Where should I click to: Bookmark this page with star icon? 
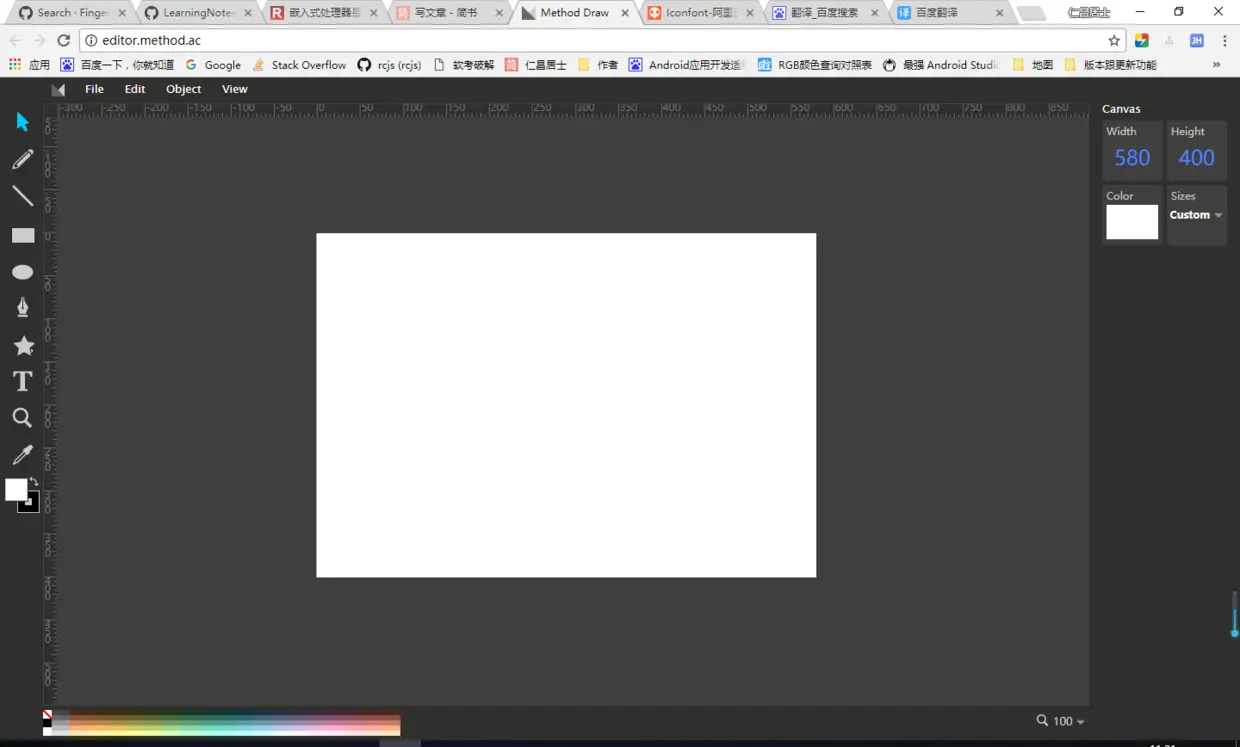pyautogui.click(x=1114, y=41)
